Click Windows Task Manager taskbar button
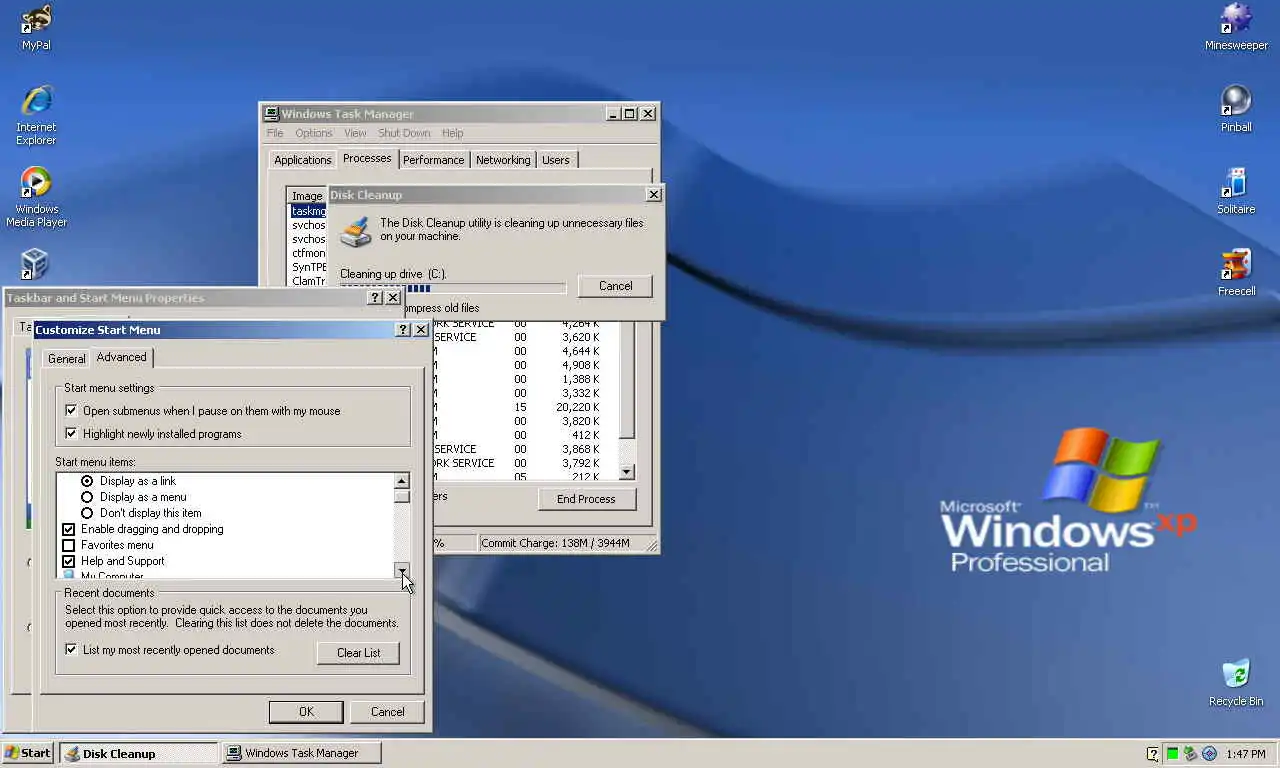The height and width of the screenshot is (768, 1280). 302,753
